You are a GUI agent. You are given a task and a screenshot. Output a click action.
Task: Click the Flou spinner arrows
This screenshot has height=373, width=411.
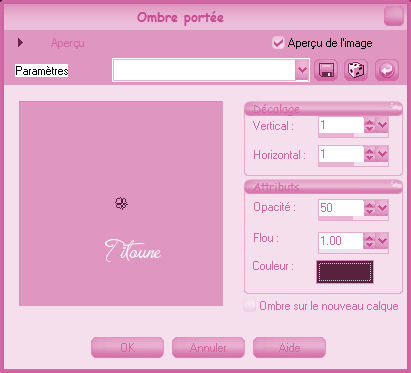click(369, 240)
